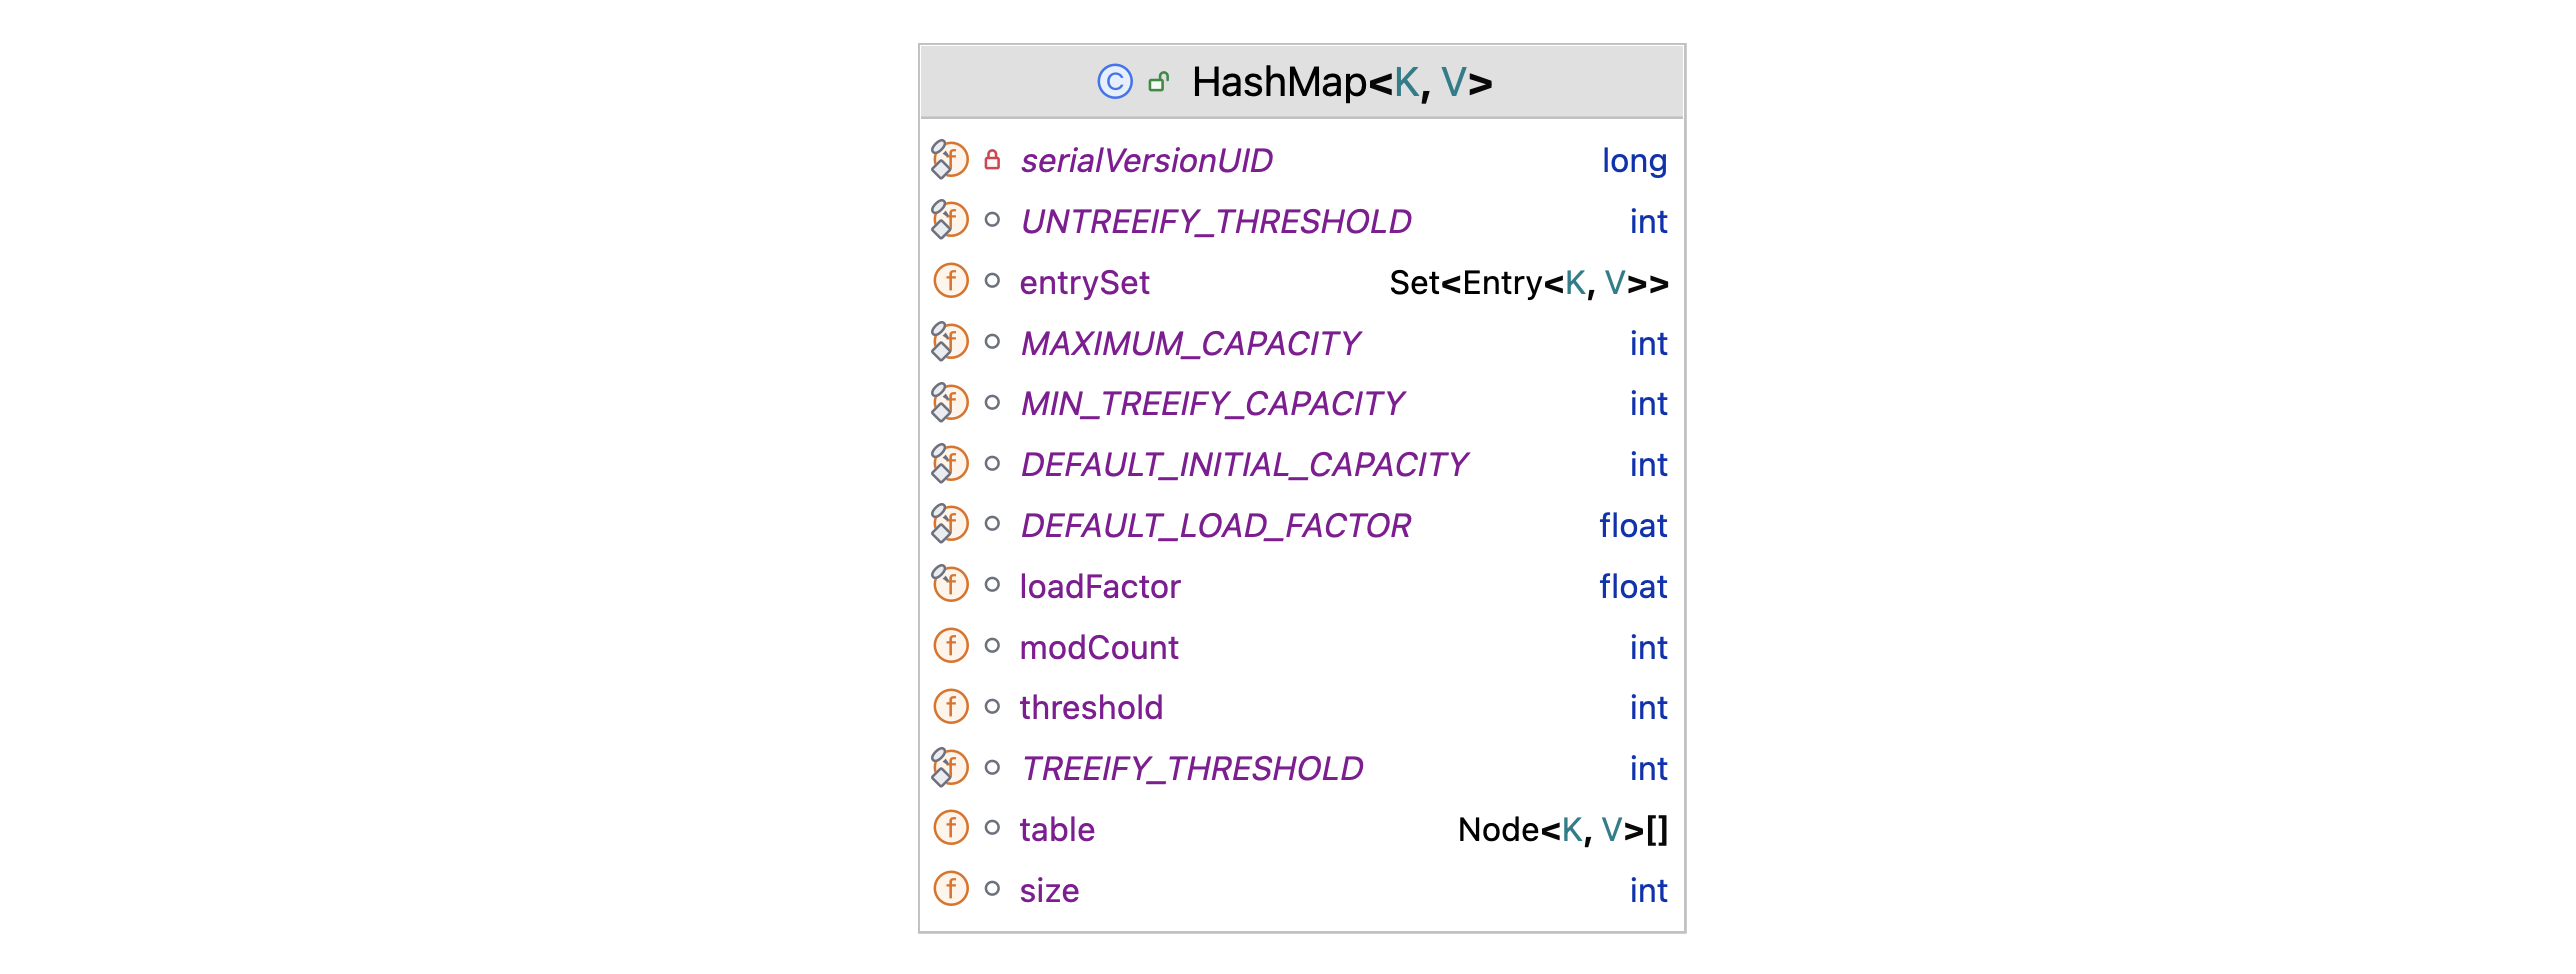Viewport: 2576px width, 974px height.
Task: Click the field icon next to modCount
Action: point(951,647)
